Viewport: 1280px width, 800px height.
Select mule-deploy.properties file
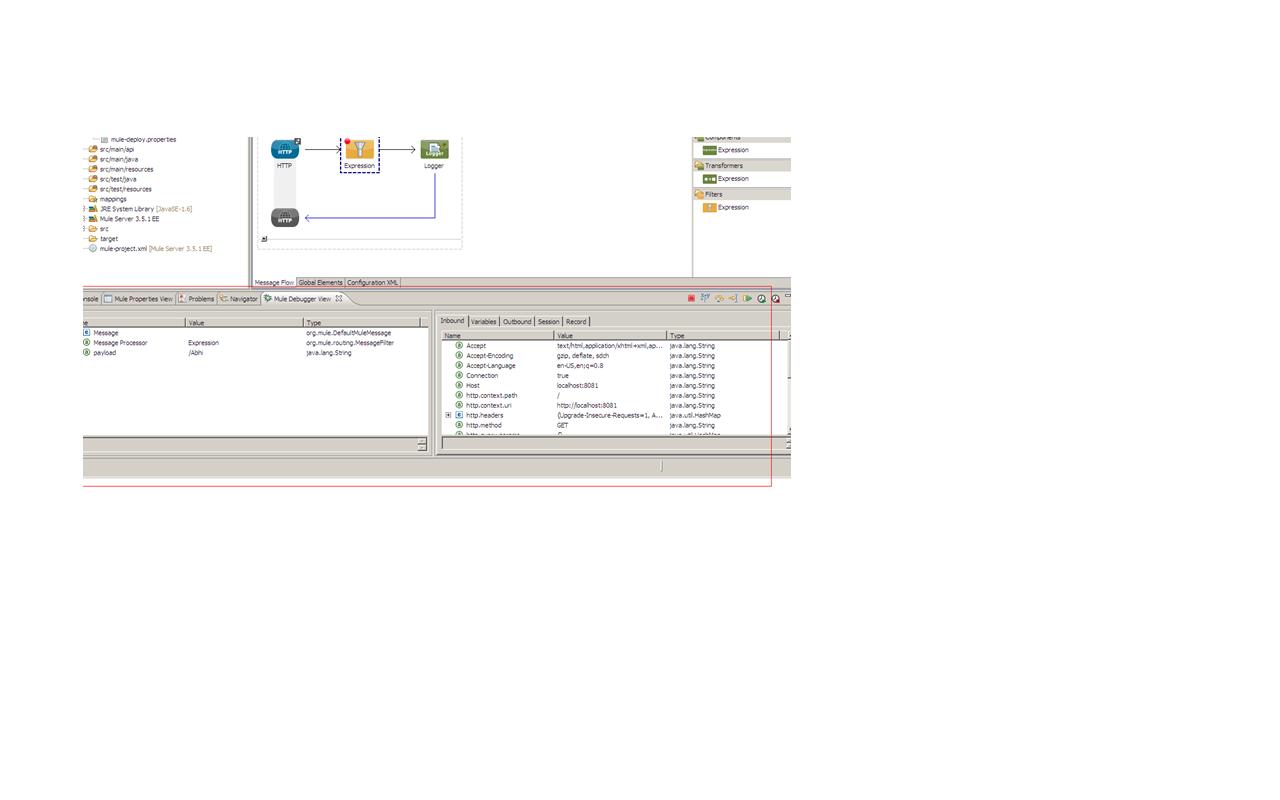click(x=138, y=140)
